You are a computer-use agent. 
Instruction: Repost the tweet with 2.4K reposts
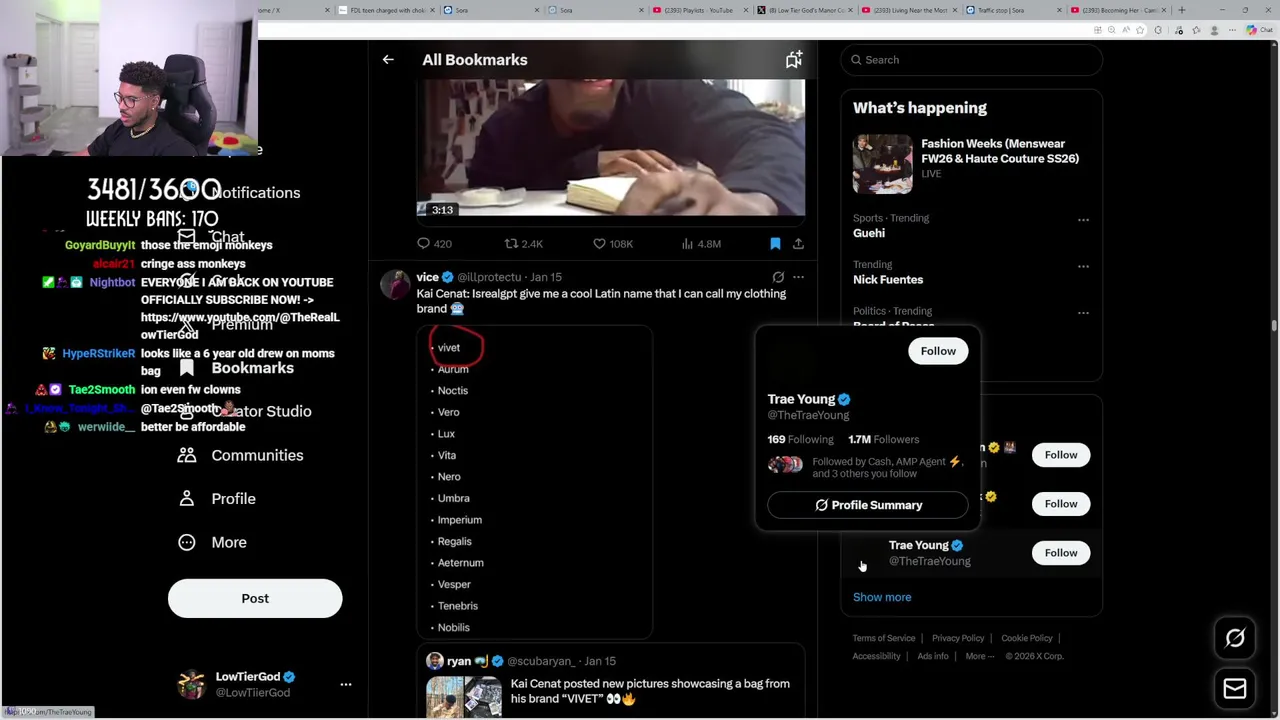pyautogui.click(x=523, y=244)
